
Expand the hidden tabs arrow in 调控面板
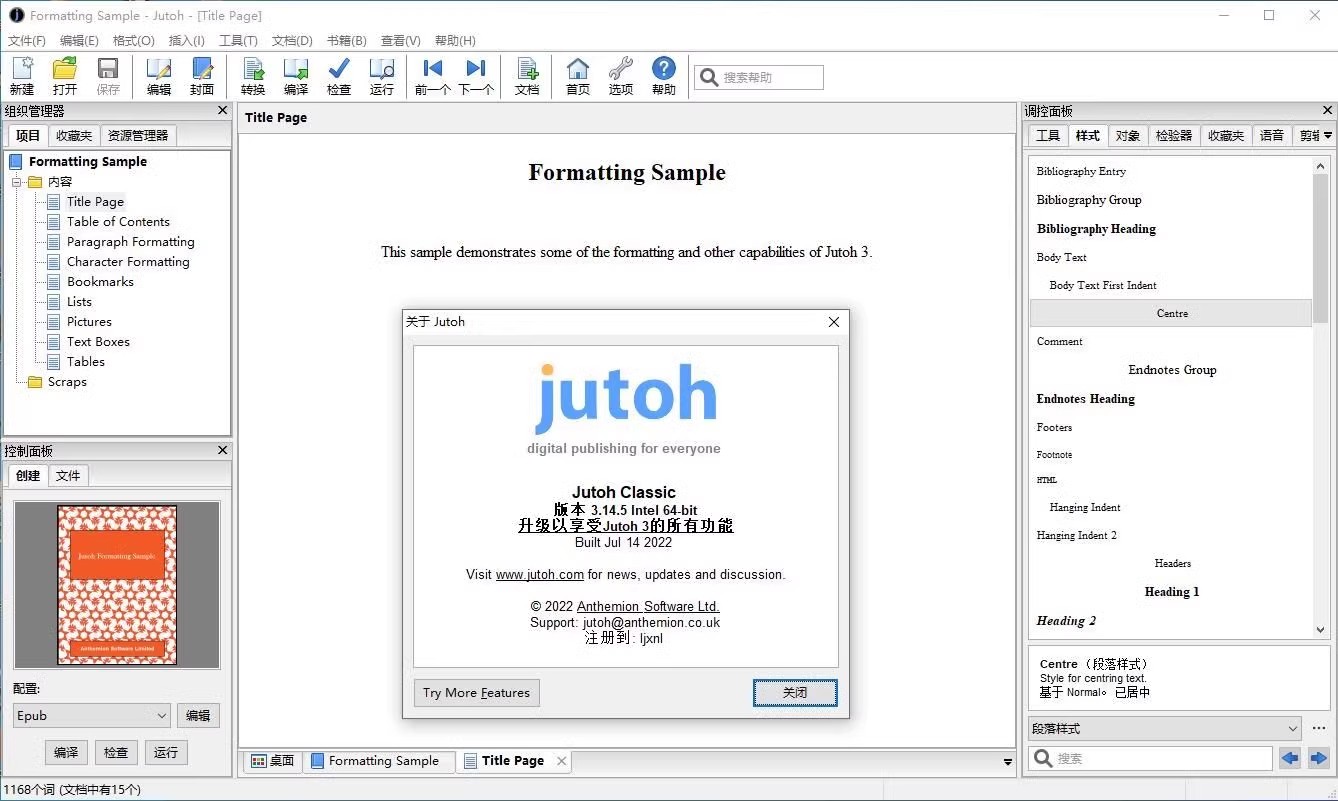coord(1327,136)
